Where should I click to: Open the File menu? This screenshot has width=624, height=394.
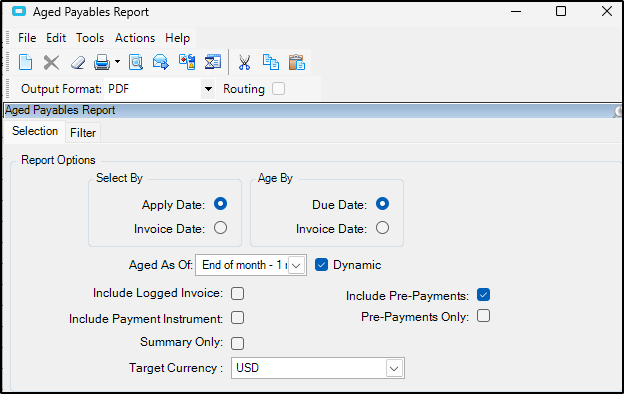[x=27, y=38]
